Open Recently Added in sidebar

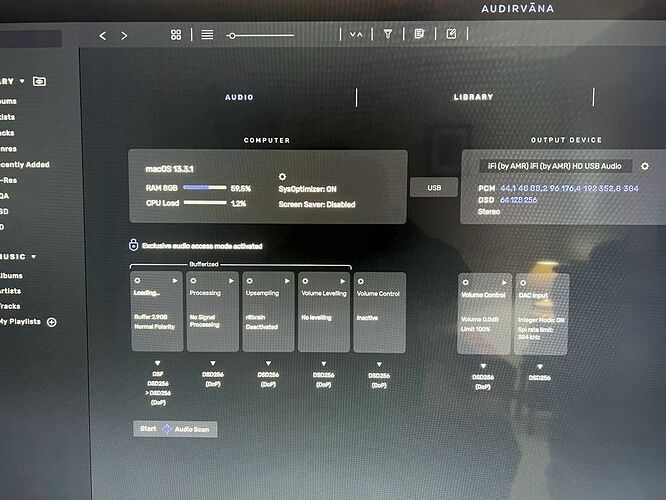25,164
